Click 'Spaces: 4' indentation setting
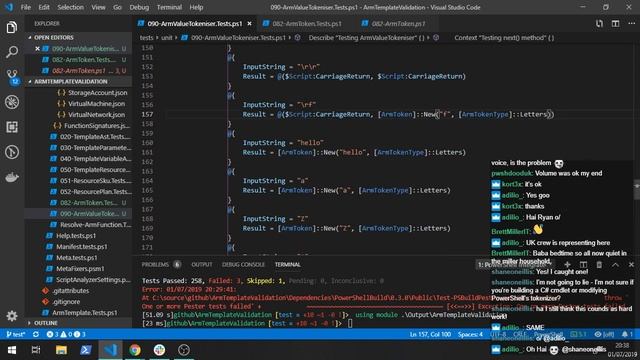The height and width of the screenshot is (360, 640). (x=470, y=334)
